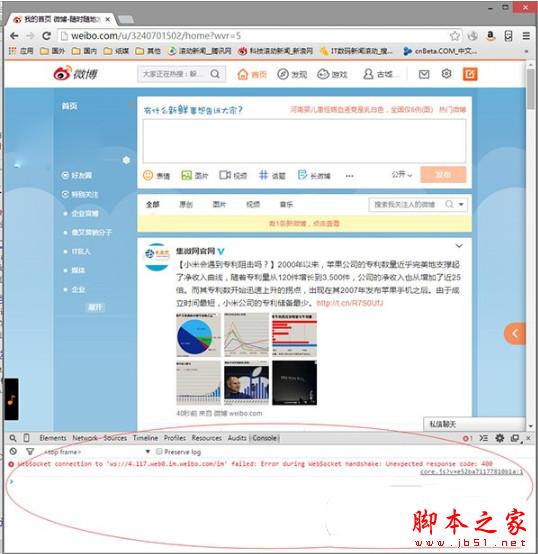Open the Amazon extension icon
The image size is (538, 554).
point(490,36)
